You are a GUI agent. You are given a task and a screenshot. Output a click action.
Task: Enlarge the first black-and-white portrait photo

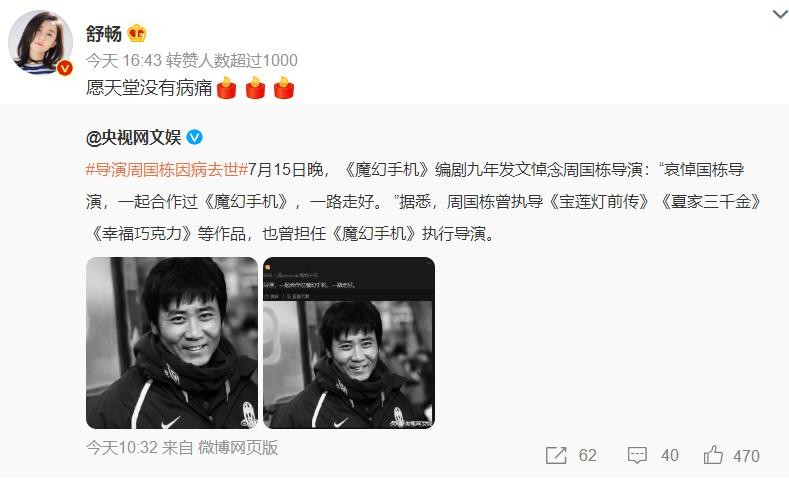point(172,343)
